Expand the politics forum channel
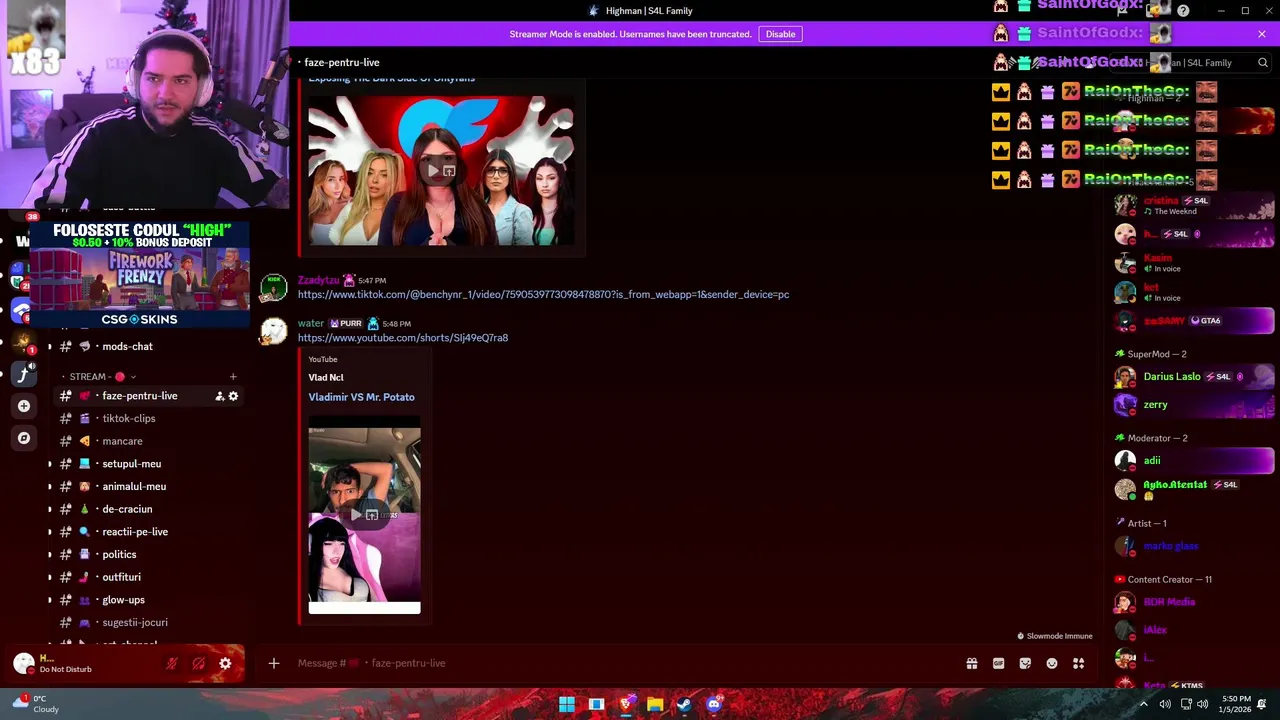Screen dimensions: 1280x720 pyautogui.click(x=50, y=554)
